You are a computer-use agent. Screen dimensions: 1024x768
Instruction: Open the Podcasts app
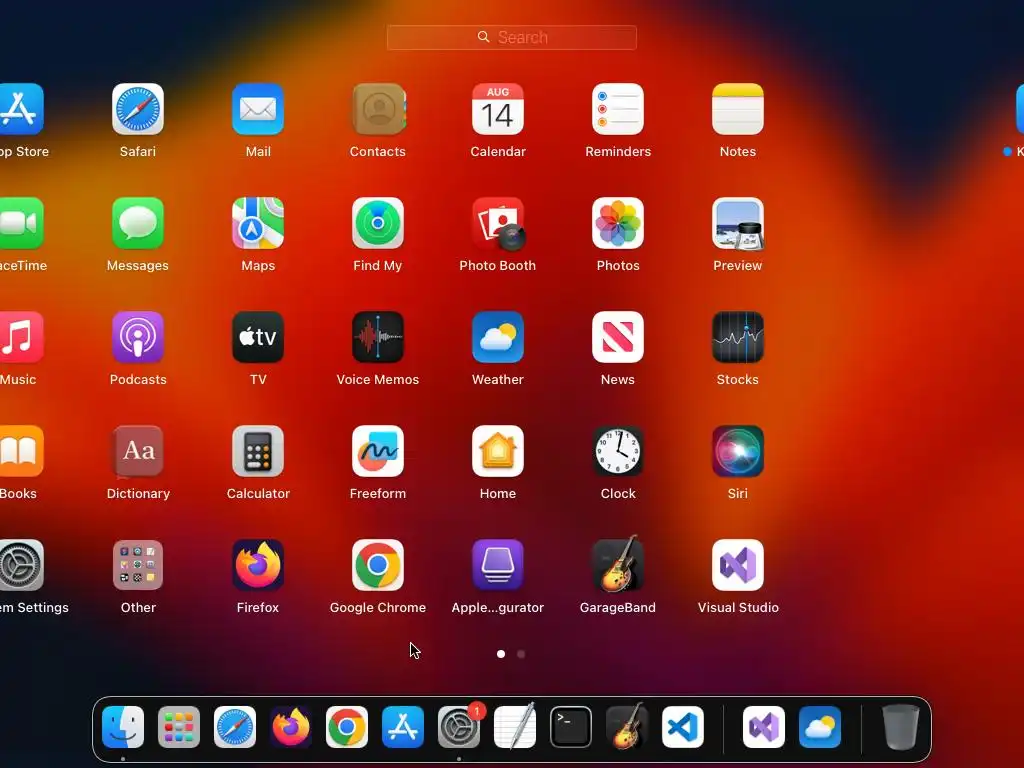138,337
